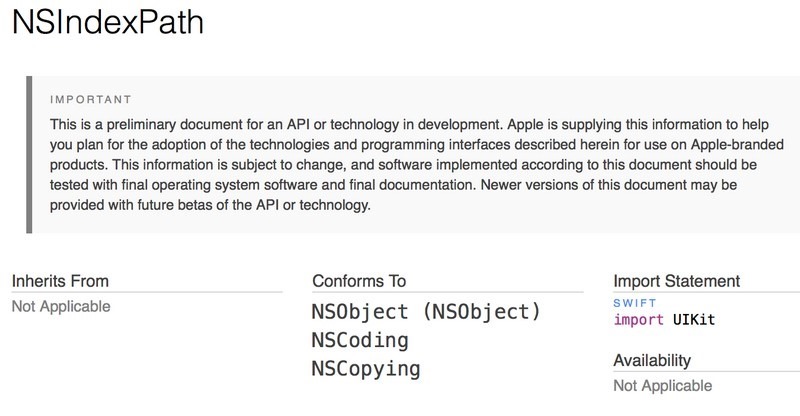Click the IMPORTANT note label
Viewport: 800px width, 416px height.
click(x=84, y=100)
